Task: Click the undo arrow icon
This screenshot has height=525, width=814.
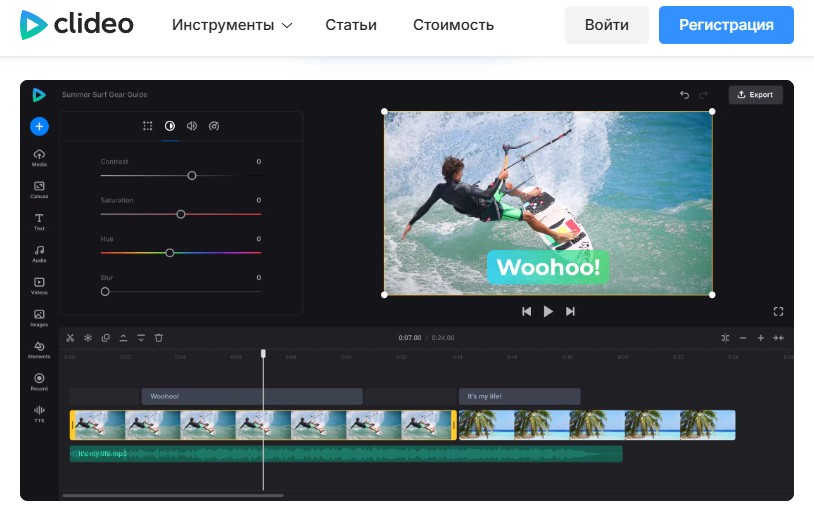Action: 685,95
